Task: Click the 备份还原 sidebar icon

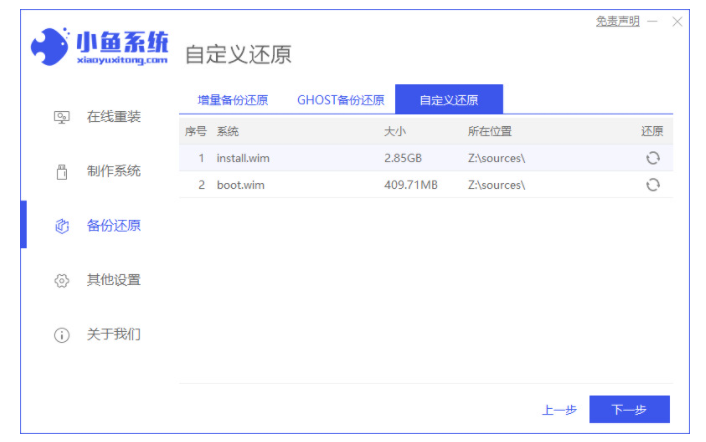Action: [62, 226]
